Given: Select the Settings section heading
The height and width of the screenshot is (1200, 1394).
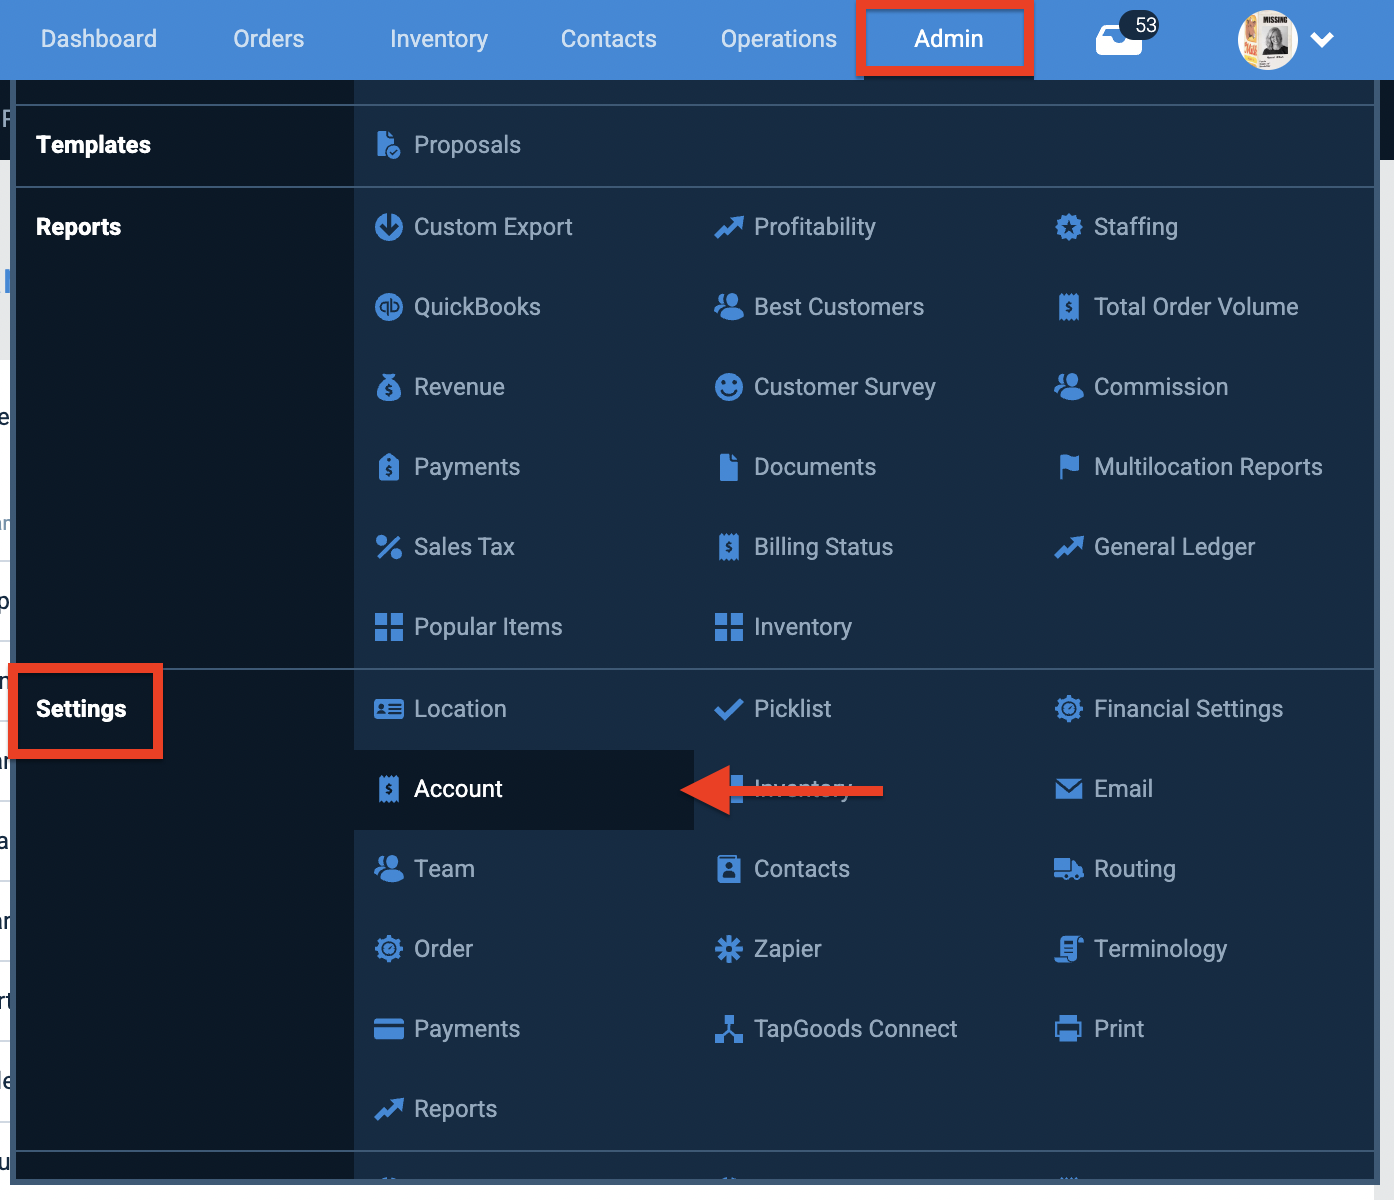Looking at the screenshot, I should tap(81, 709).
